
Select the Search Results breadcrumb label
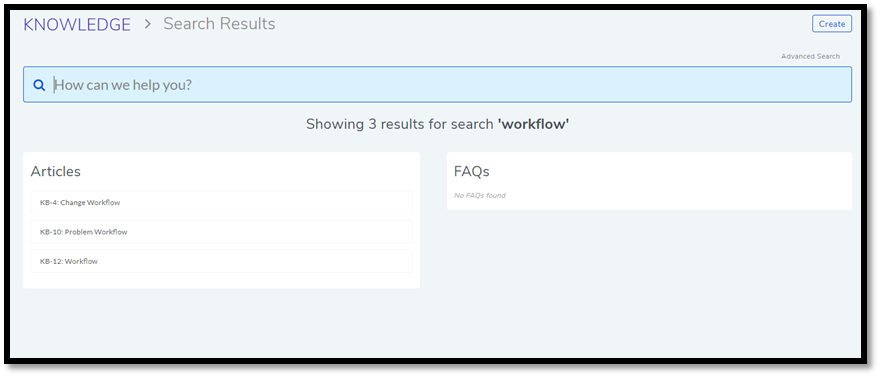tap(219, 24)
